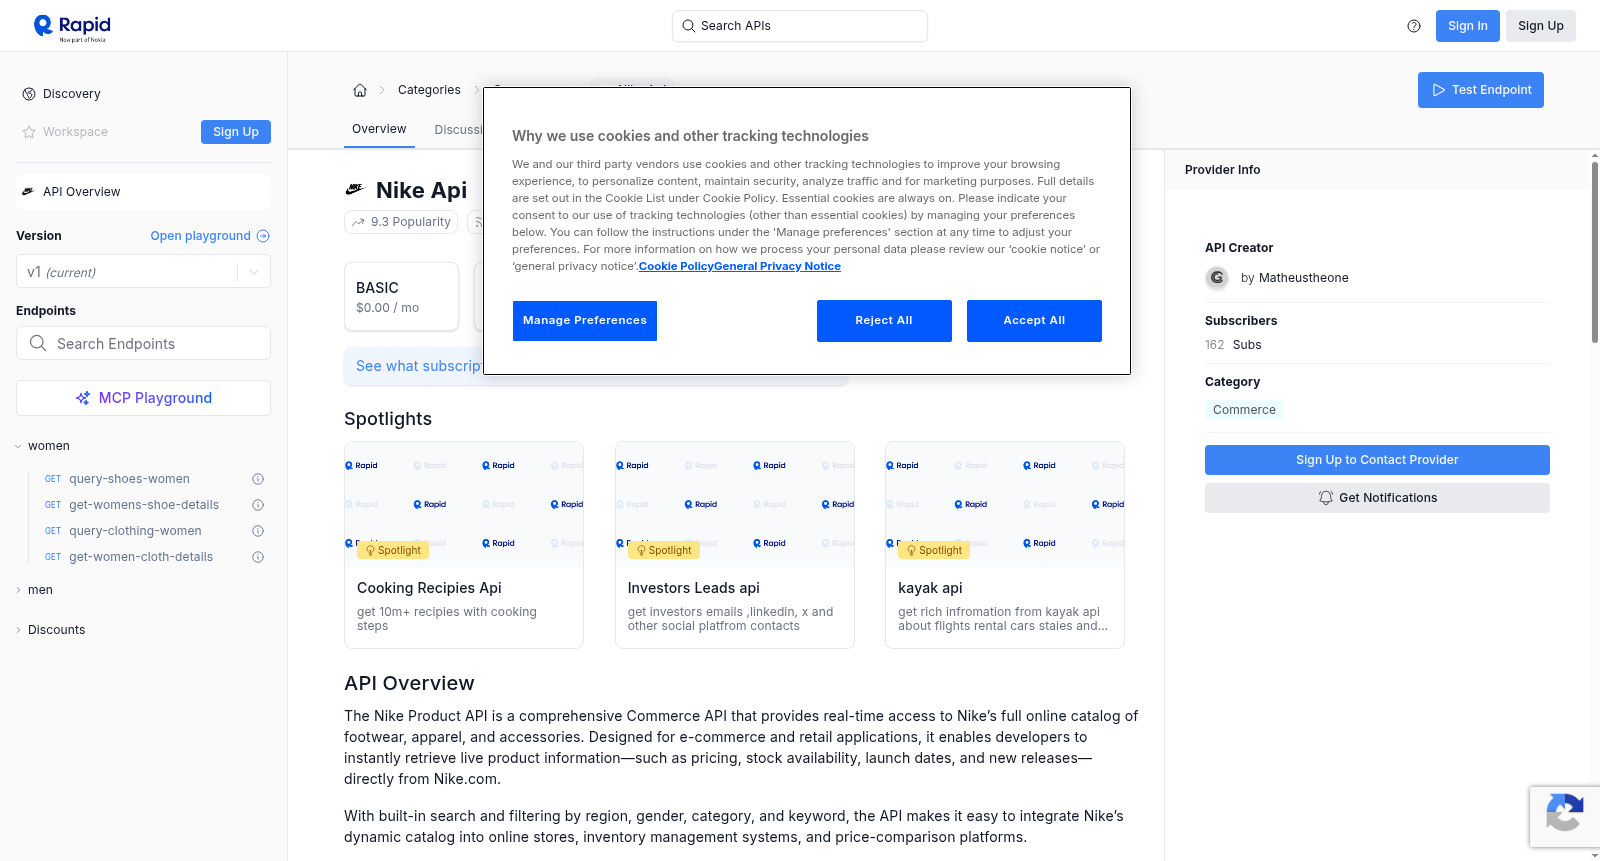Screen dimensions: 1600x861
Task: Click the Matheustheone creator name
Action: click(x=1303, y=278)
